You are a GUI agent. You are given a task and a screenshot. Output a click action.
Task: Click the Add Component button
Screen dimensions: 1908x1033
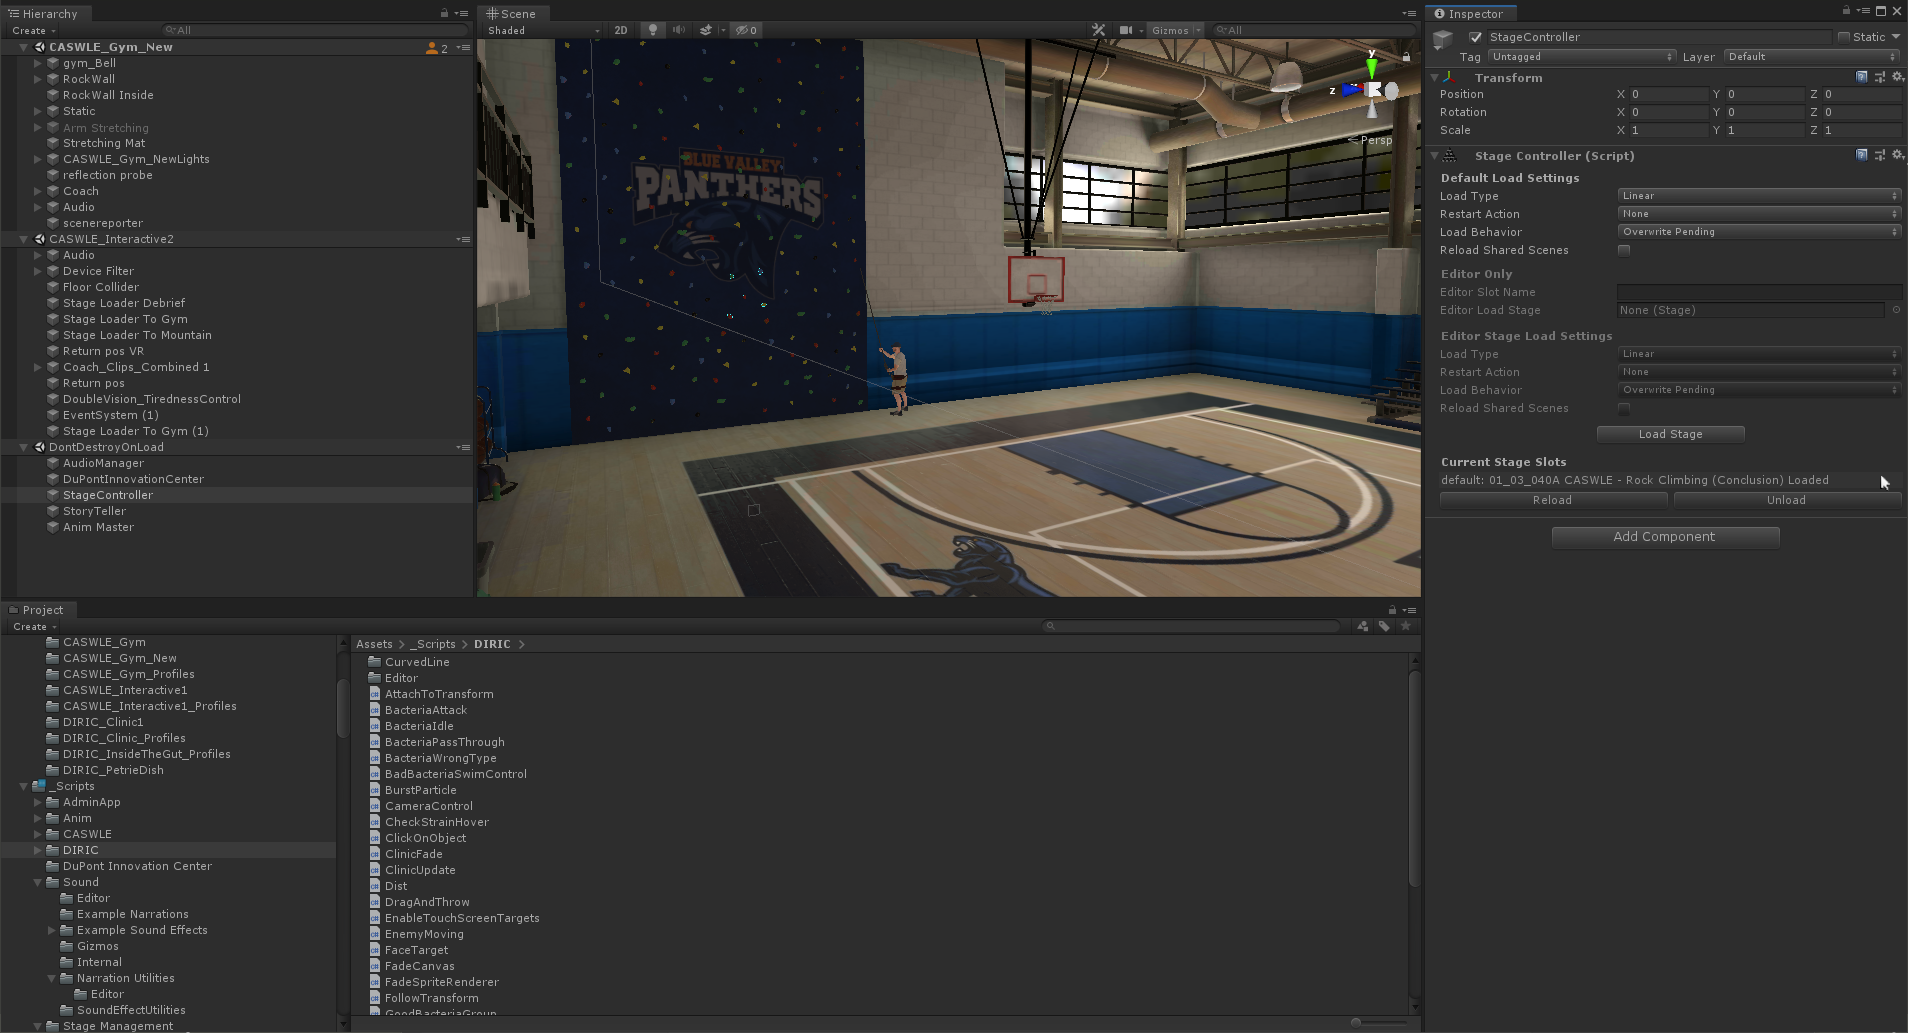click(1665, 537)
